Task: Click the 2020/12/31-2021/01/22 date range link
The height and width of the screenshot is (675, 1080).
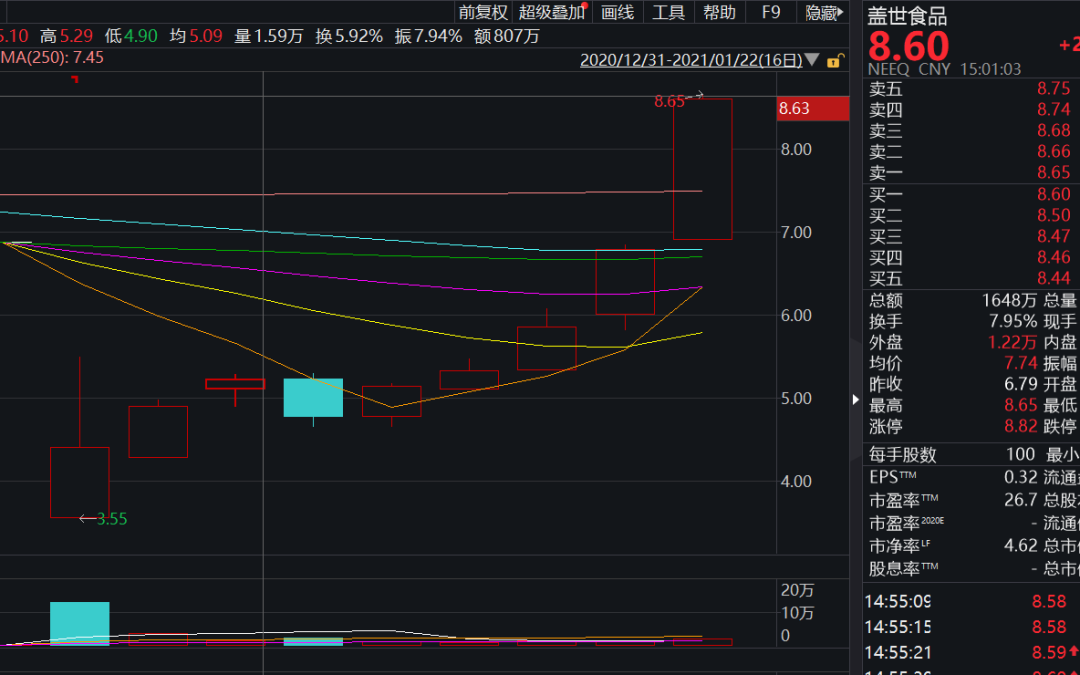Action: 691,60
